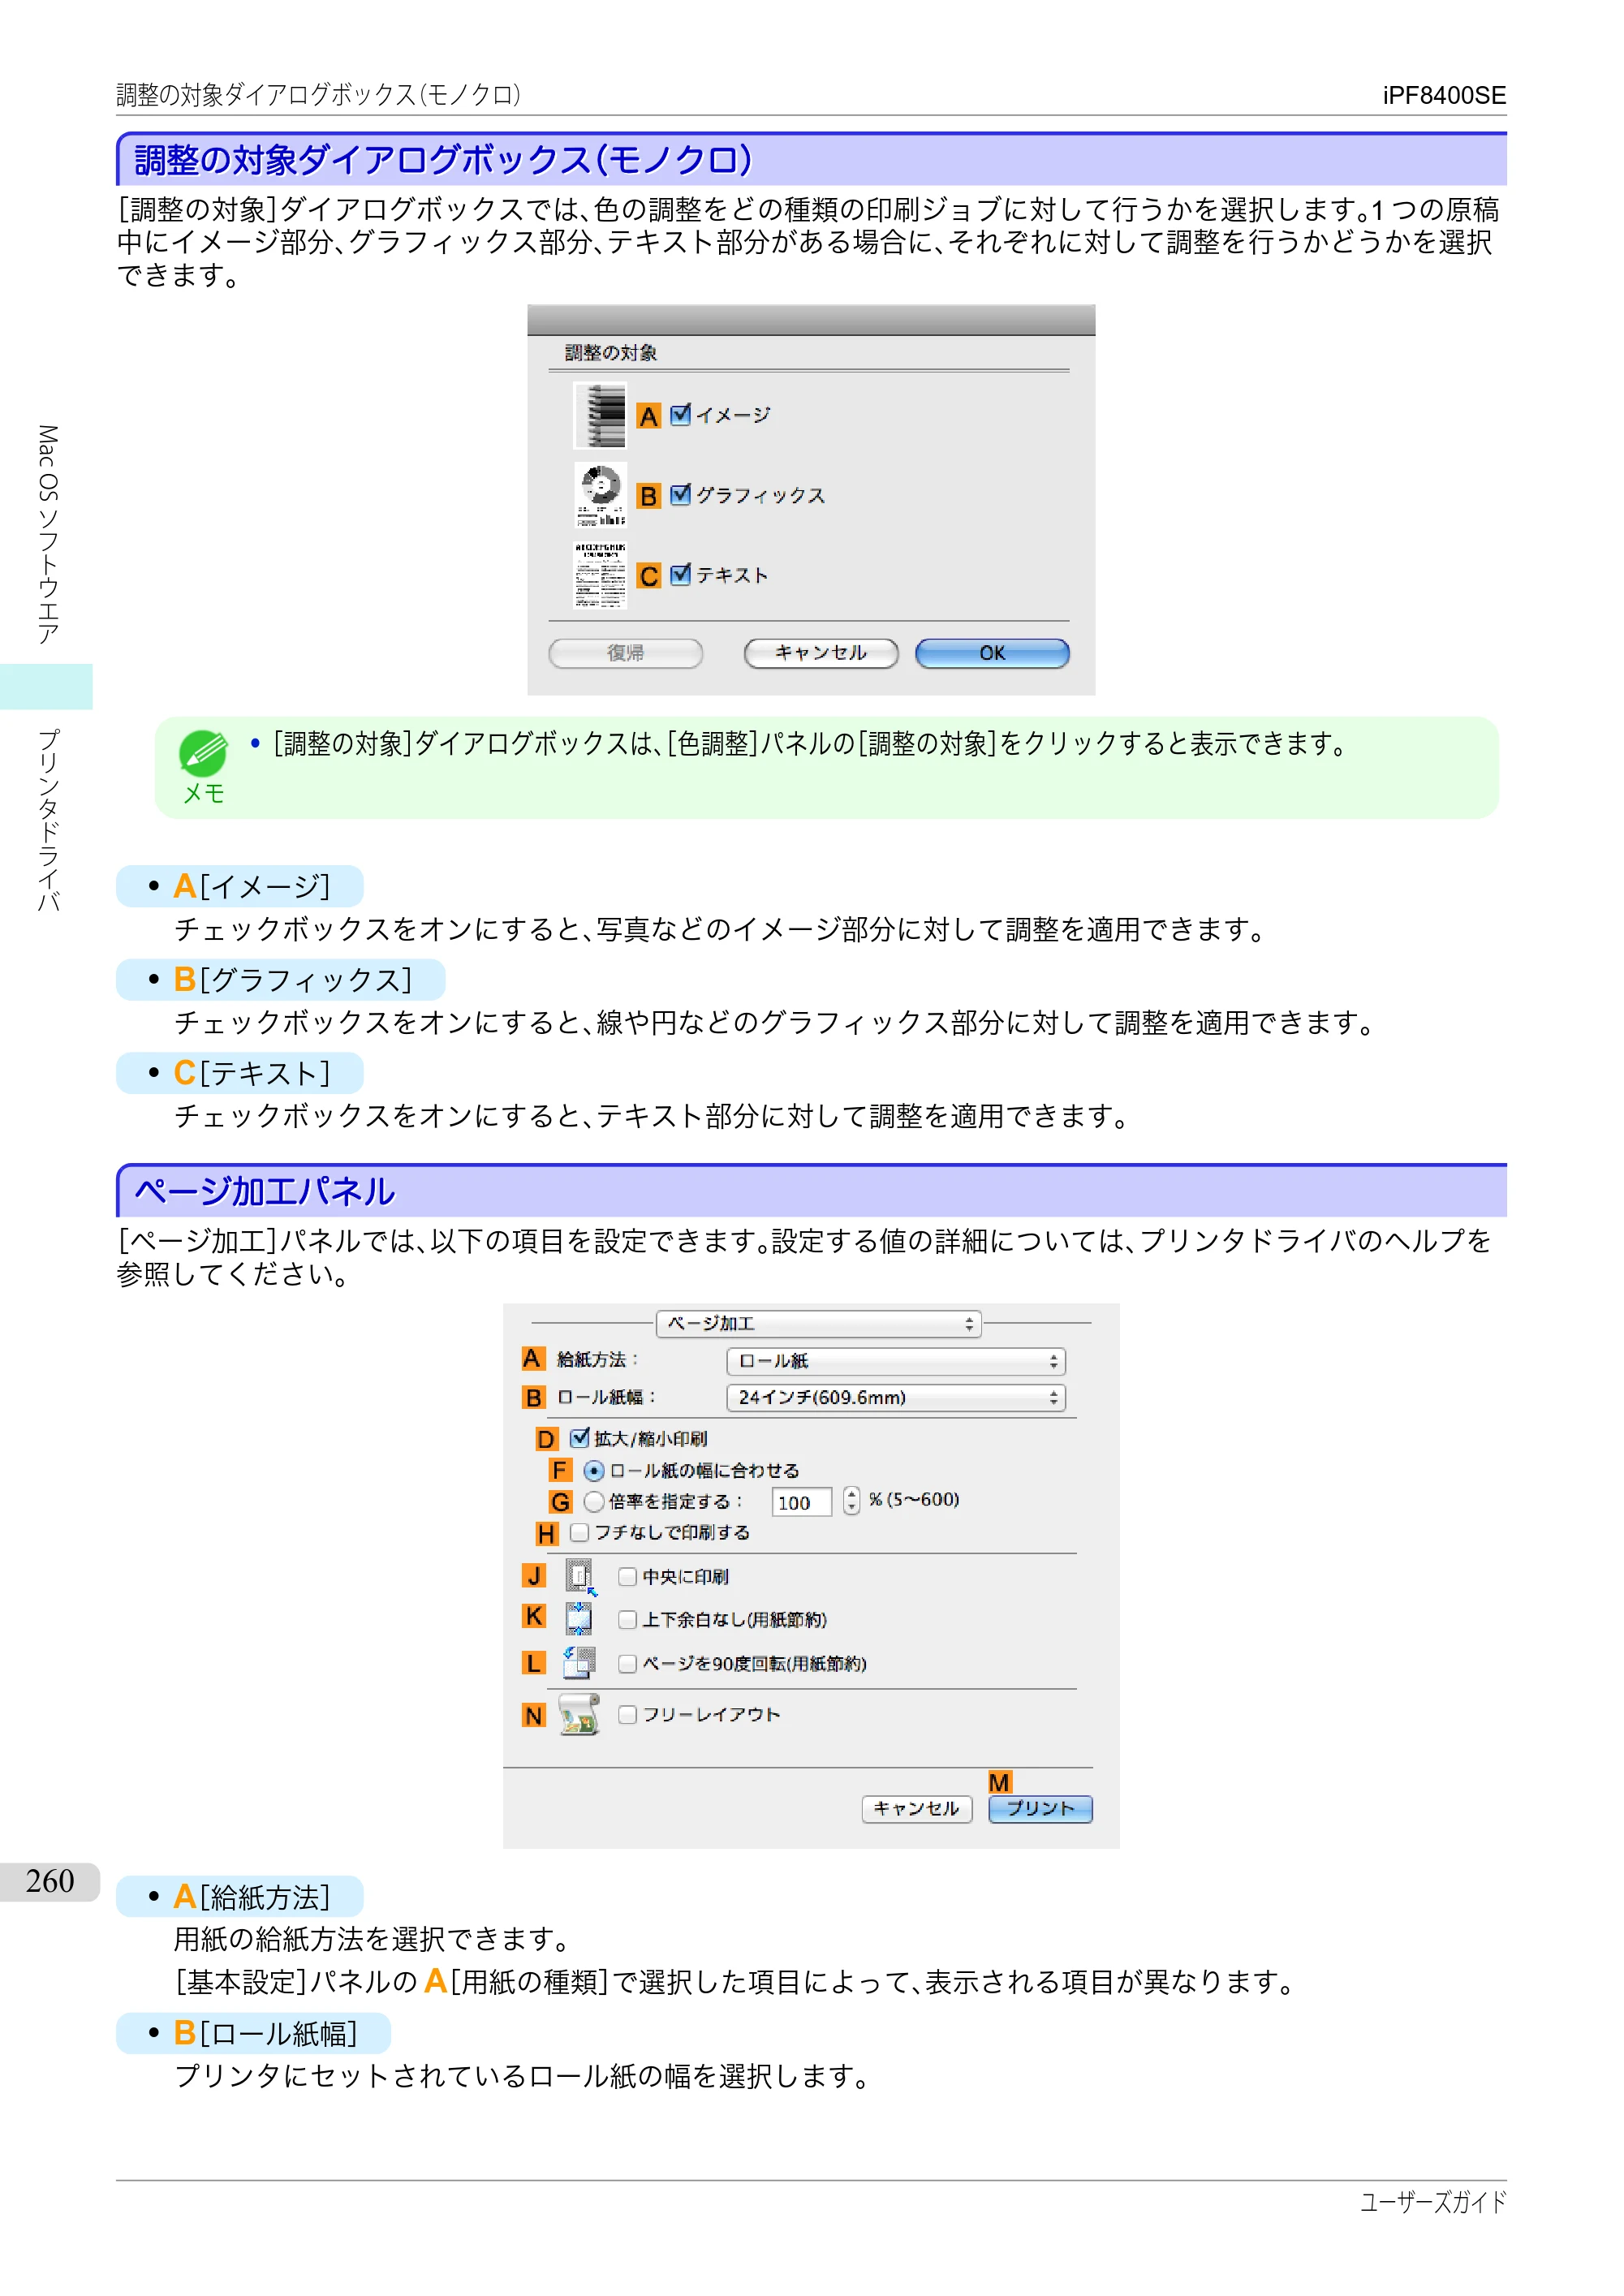This screenshot has height=2296, width=1624.
Task: Click the iPF8400SE header text
Action: click(1444, 95)
